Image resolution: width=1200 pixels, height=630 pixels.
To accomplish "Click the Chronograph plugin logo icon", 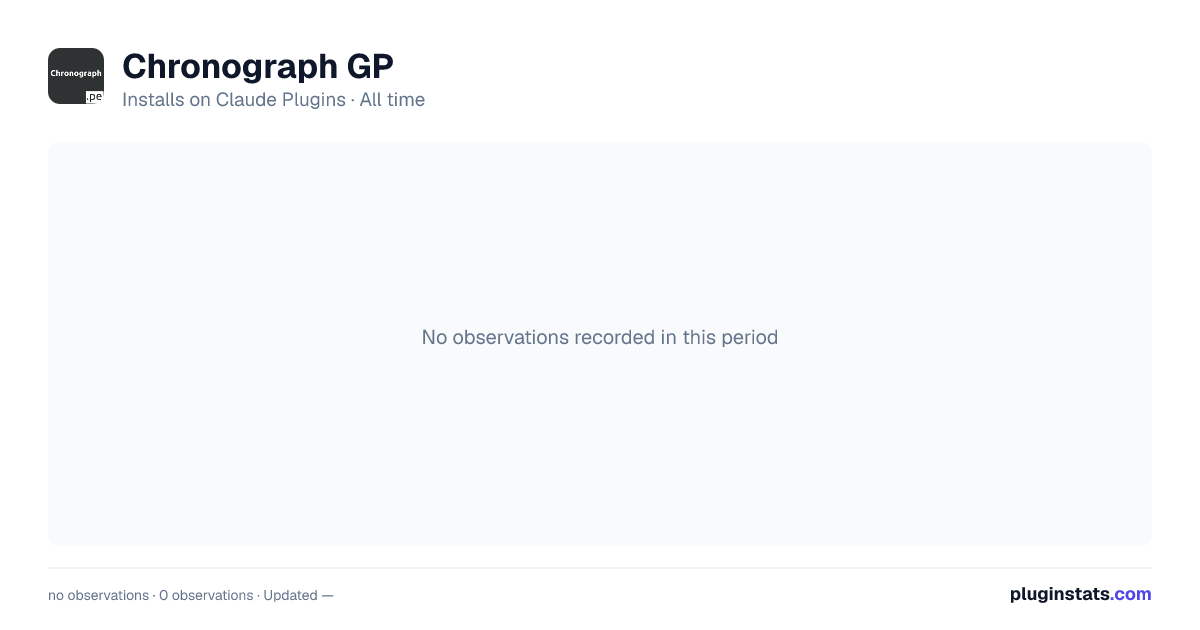I will (x=76, y=76).
